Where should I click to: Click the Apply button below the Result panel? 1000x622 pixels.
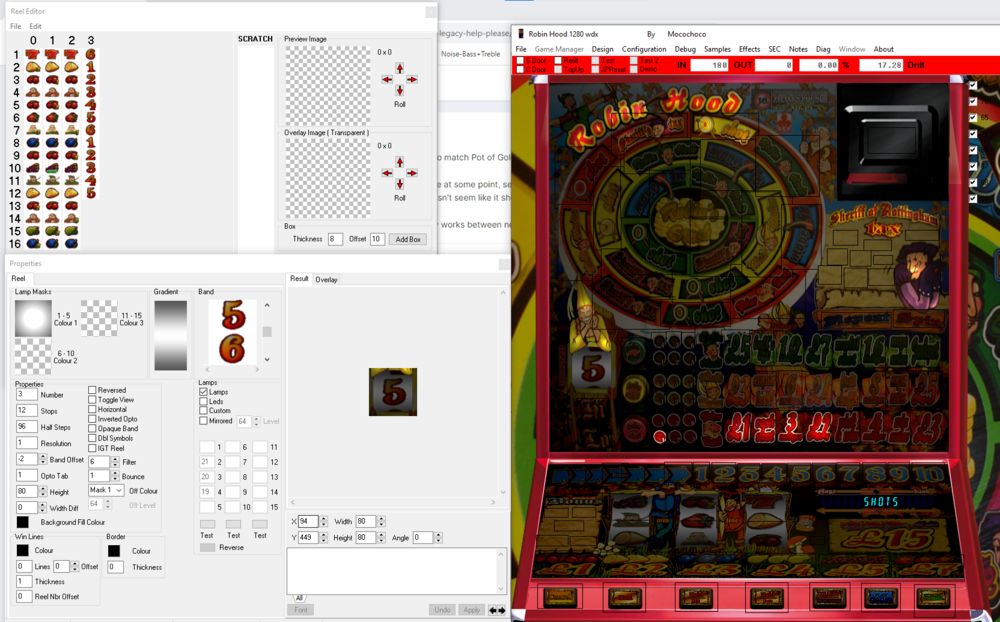tap(471, 609)
